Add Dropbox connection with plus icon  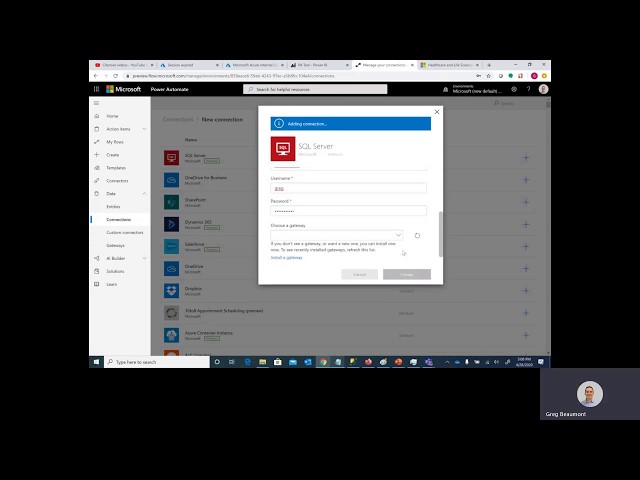[526, 291]
